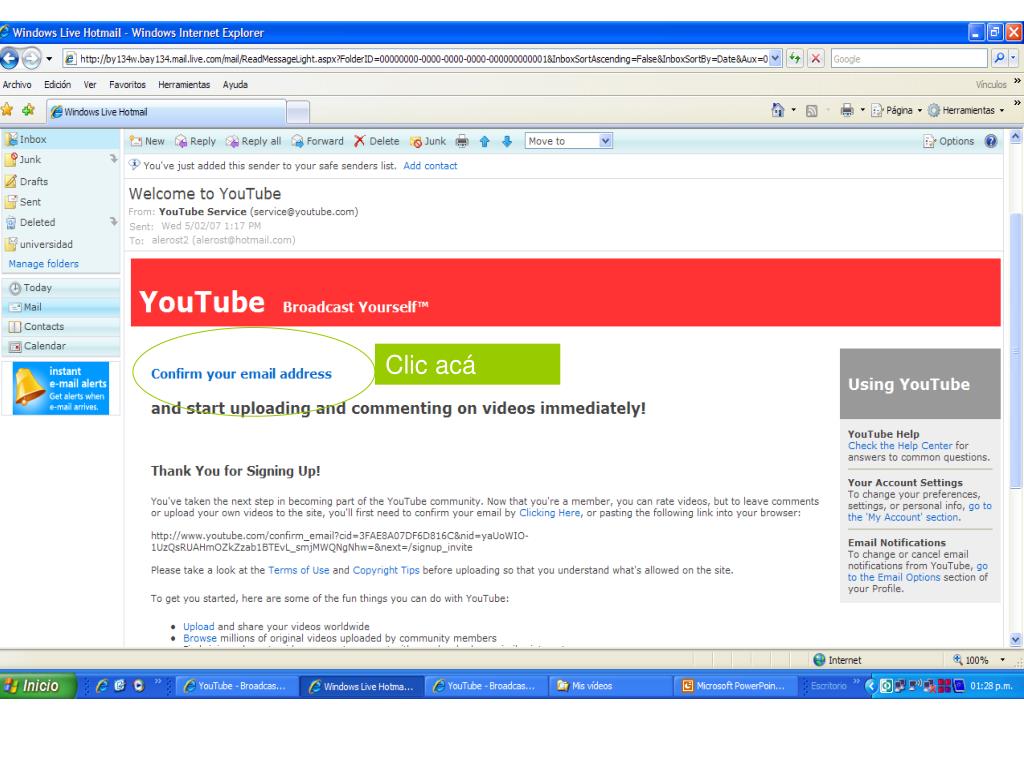Click the Inicio start button
The image size is (1024, 768).
(38, 686)
